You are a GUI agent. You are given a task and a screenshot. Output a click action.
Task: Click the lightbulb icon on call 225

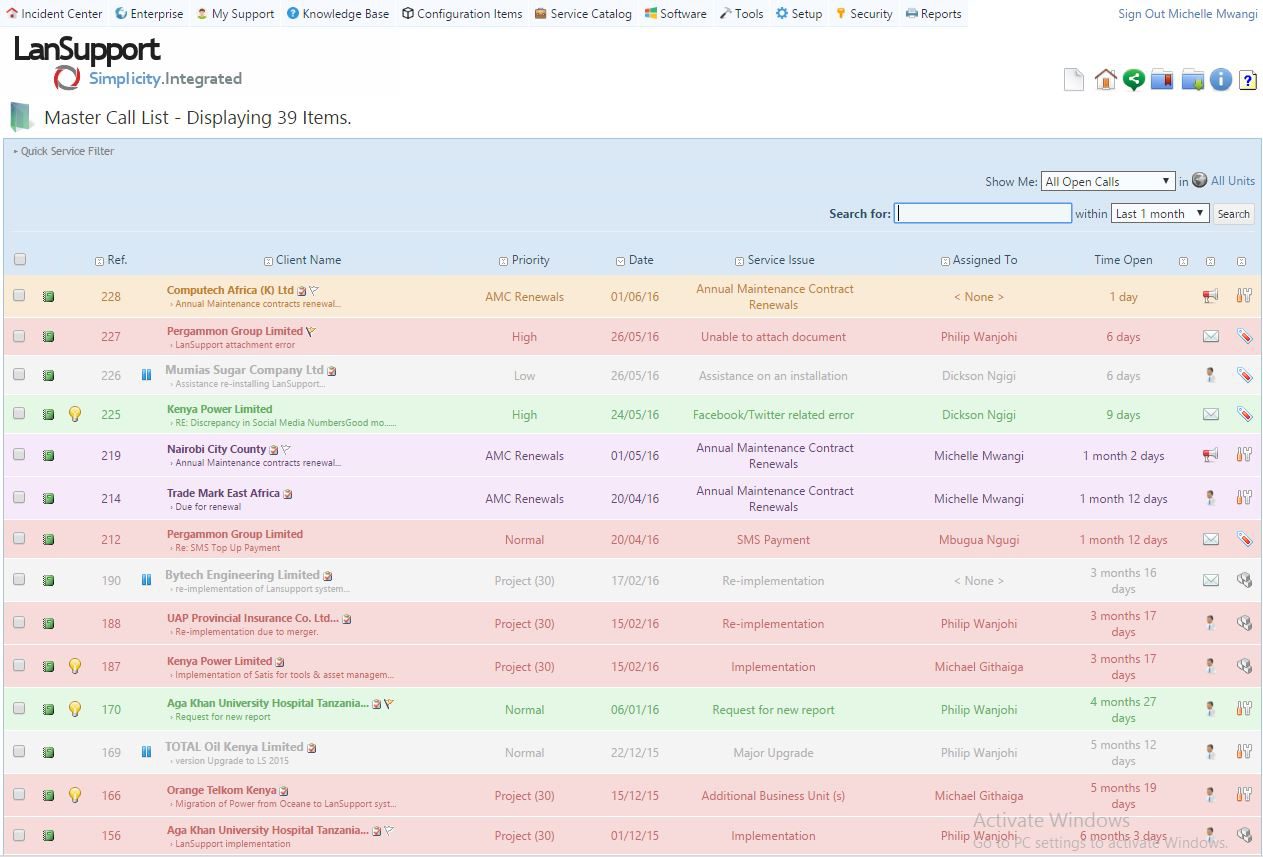74,414
